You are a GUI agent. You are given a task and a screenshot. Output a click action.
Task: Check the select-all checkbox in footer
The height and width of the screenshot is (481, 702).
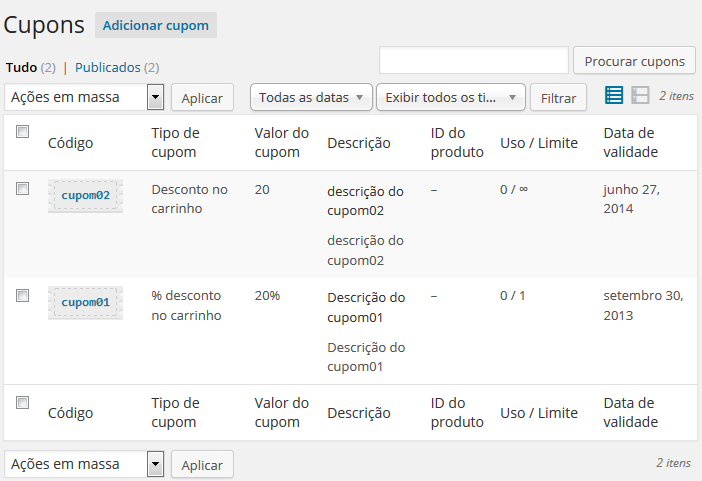[x=23, y=403]
